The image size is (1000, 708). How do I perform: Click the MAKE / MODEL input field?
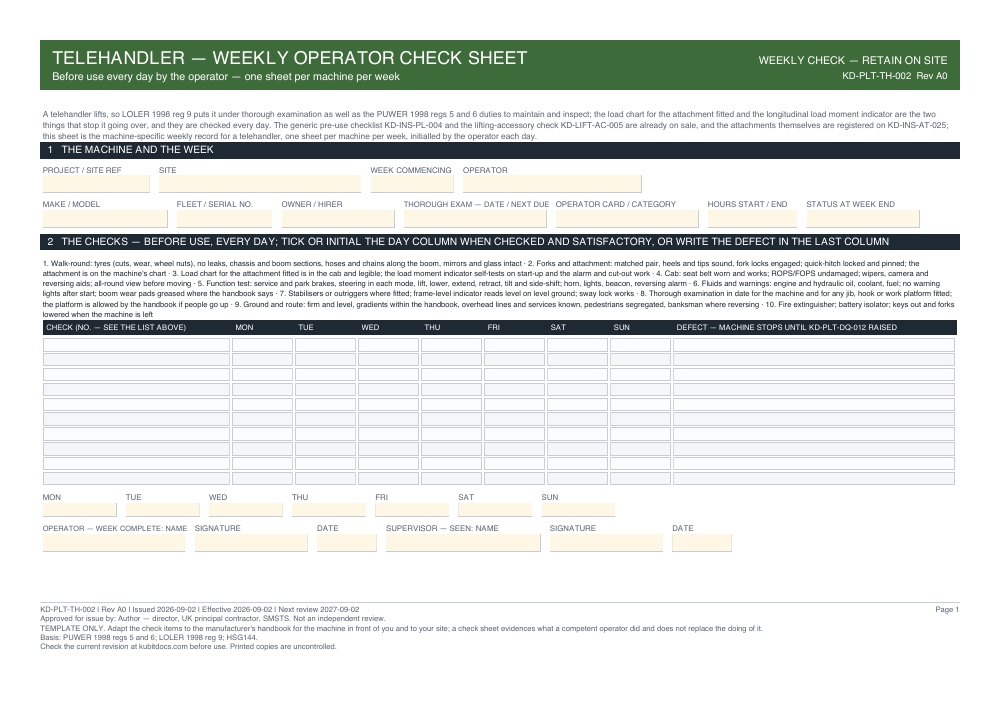click(x=105, y=219)
